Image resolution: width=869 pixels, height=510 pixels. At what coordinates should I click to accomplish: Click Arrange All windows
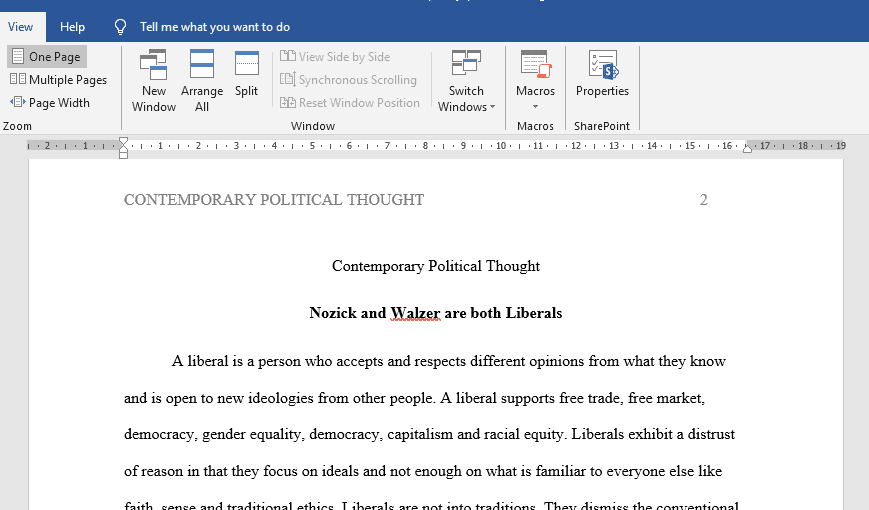202,81
